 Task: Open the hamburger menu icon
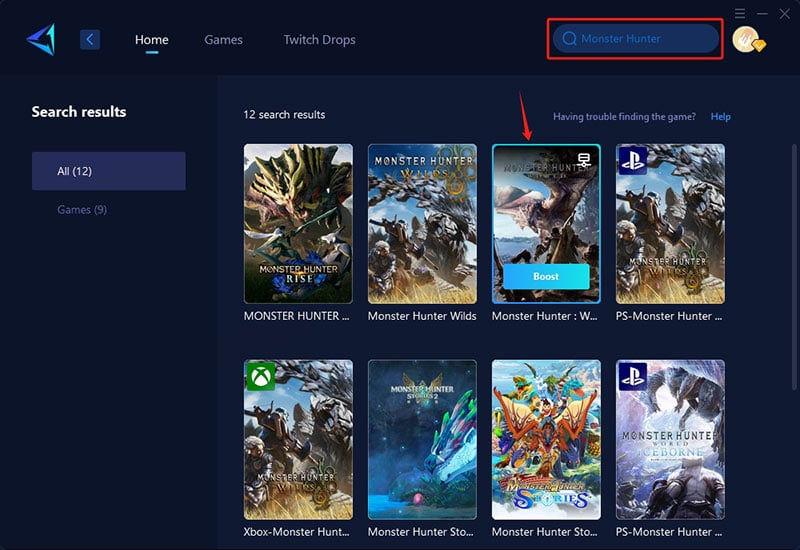(740, 13)
